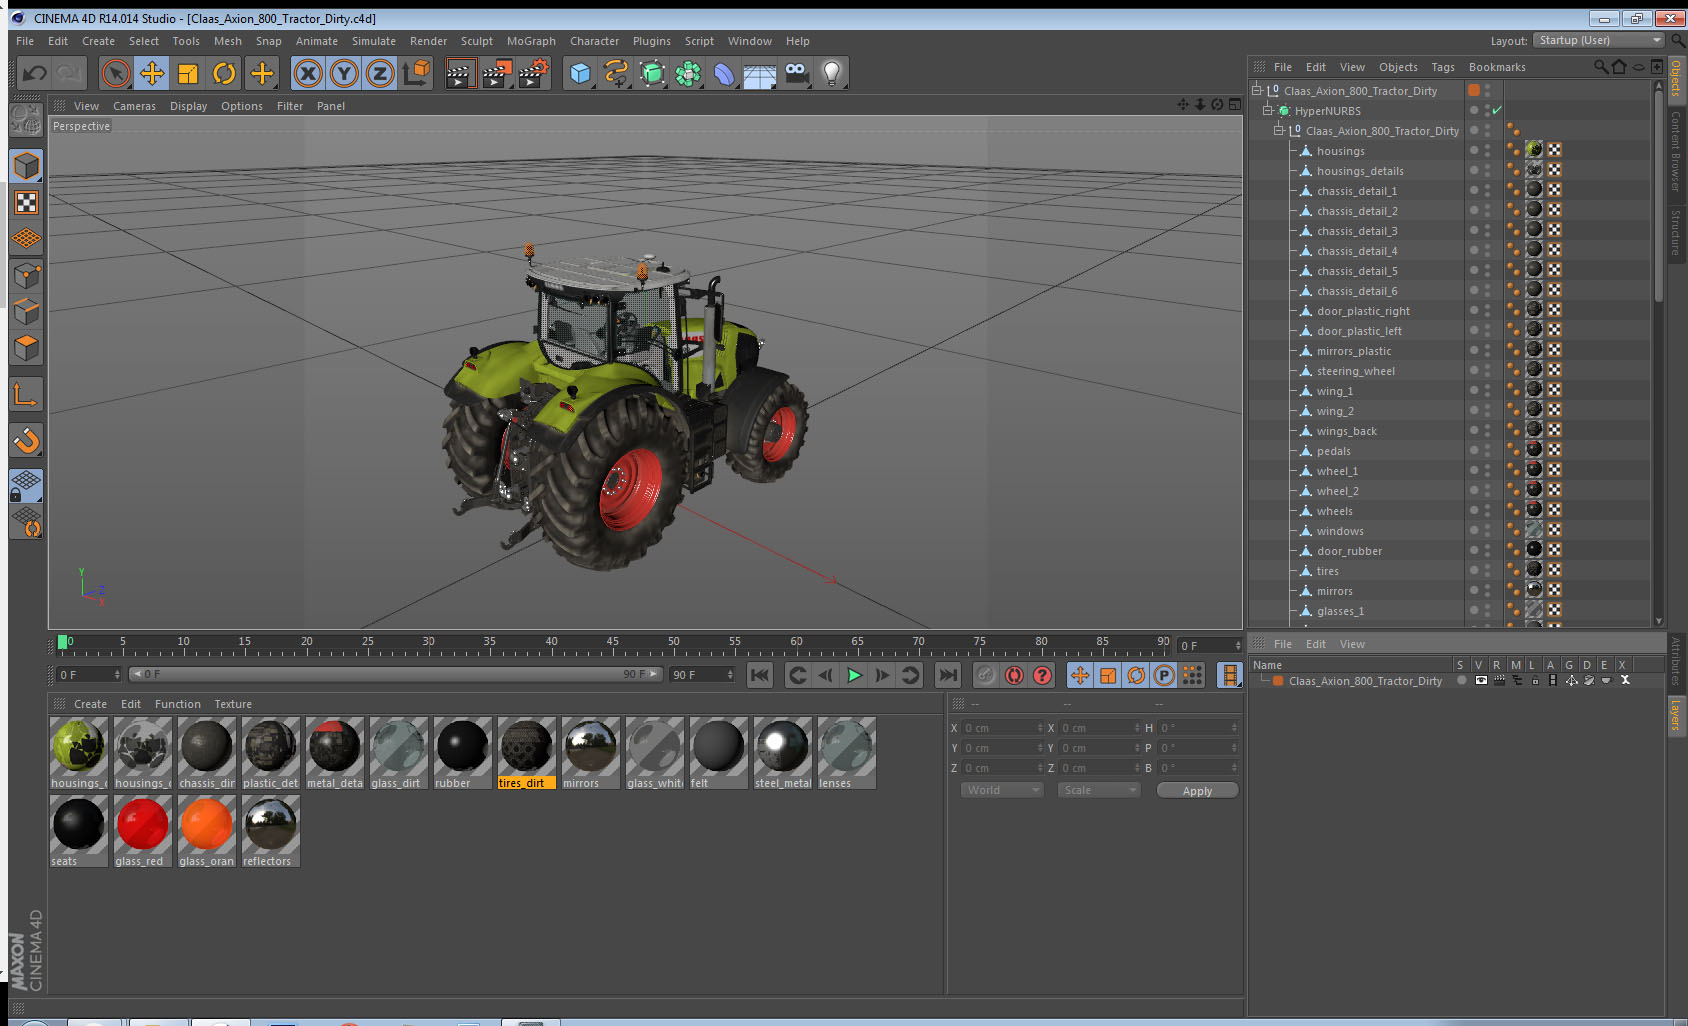The width and height of the screenshot is (1688, 1026).
Task: Open Edit Render Settings
Action: tap(534, 73)
